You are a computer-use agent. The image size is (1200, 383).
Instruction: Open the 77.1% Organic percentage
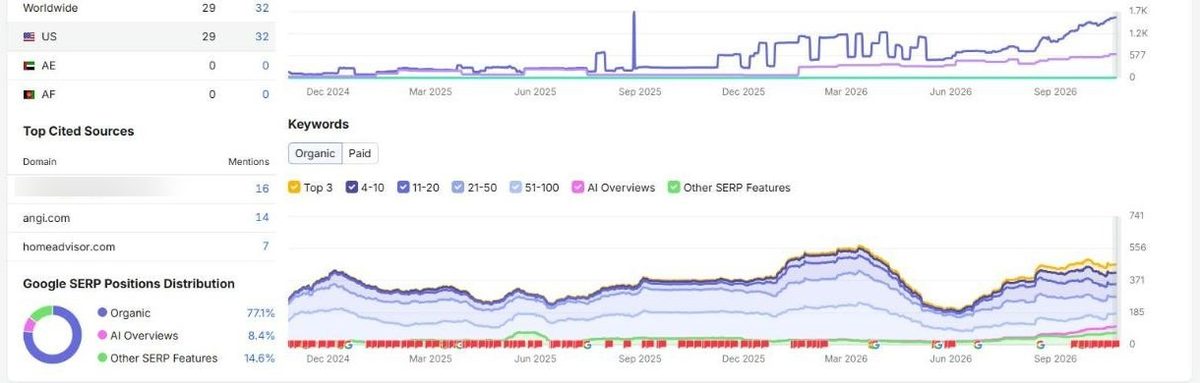tap(260, 313)
